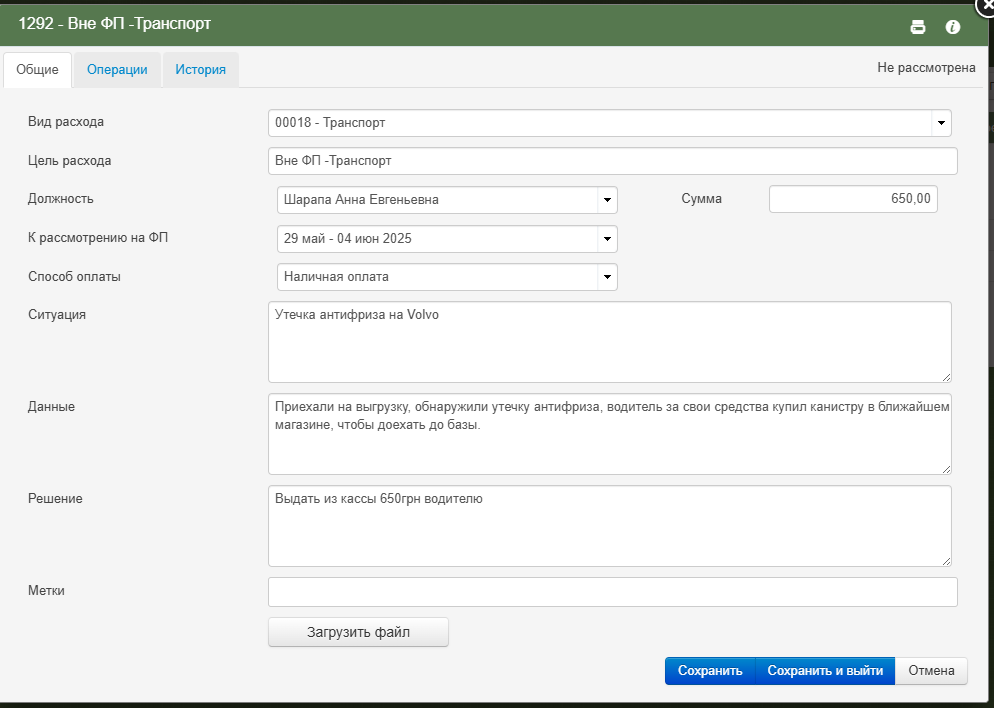Image resolution: width=994 pixels, height=708 pixels.
Task: Expand the К рассмотрению на ФП dropdown
Action: coord(447,239)
